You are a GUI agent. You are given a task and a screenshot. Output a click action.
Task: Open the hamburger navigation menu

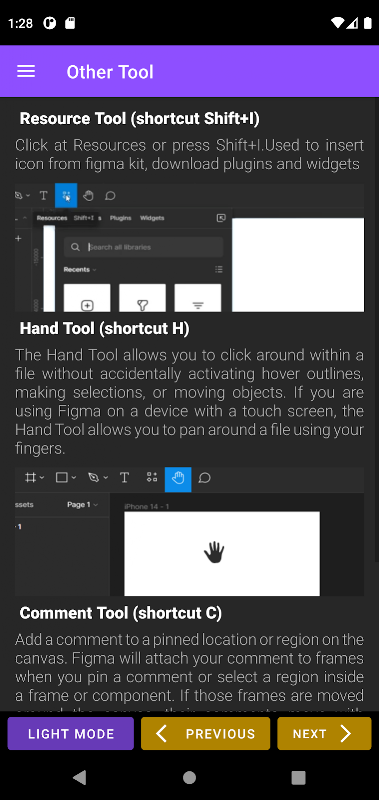(x=26, y=71)
